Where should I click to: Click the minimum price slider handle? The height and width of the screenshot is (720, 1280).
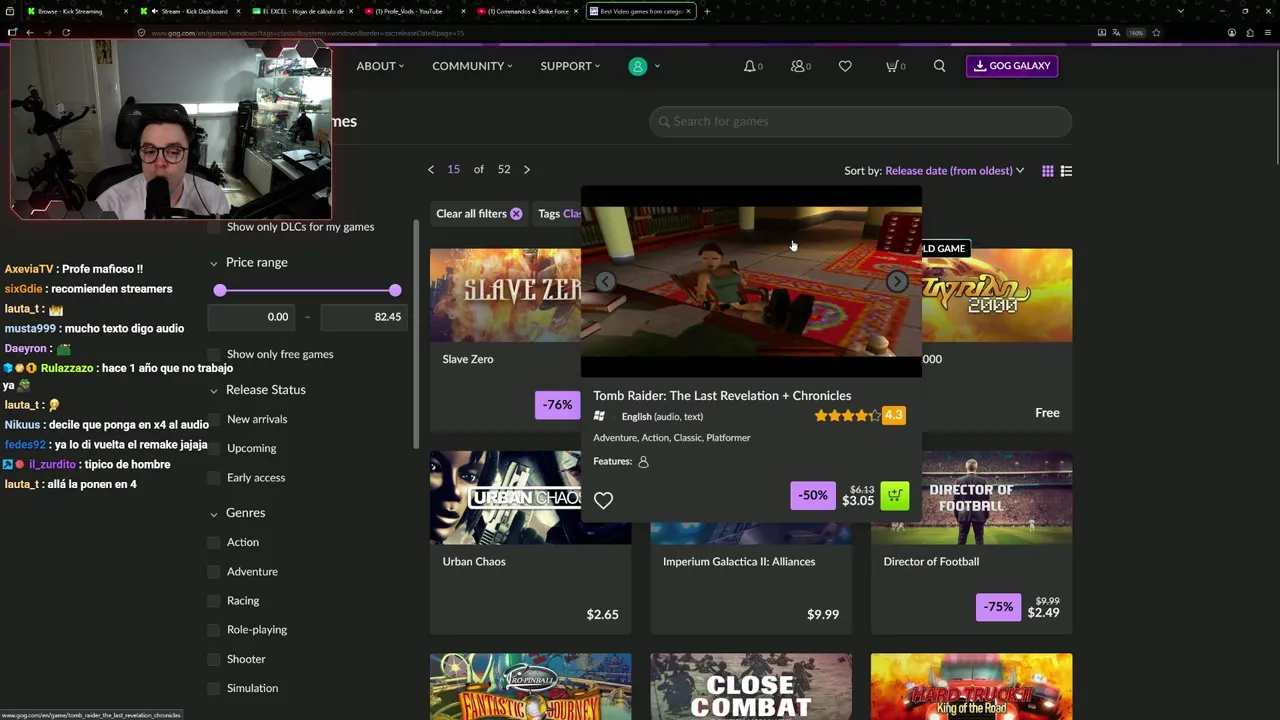tap(220, 290)
